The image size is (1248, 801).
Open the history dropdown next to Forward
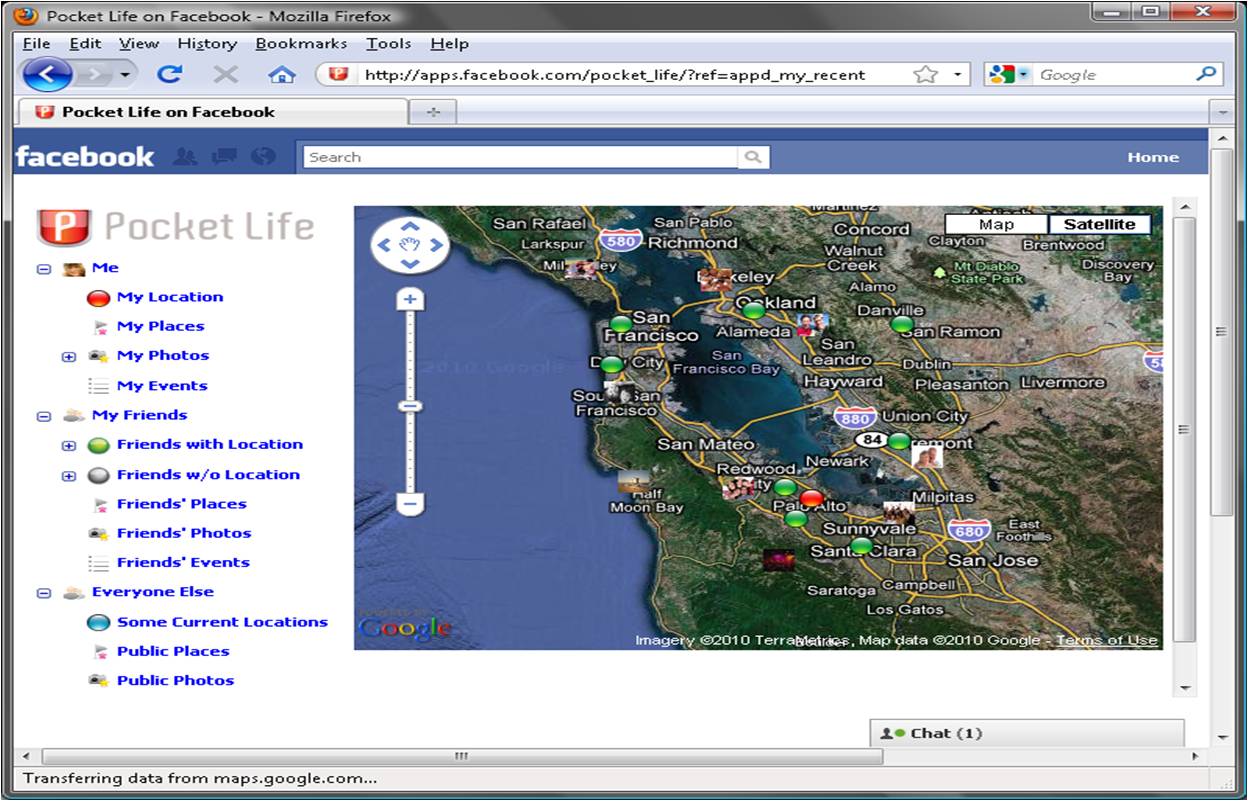125,75
